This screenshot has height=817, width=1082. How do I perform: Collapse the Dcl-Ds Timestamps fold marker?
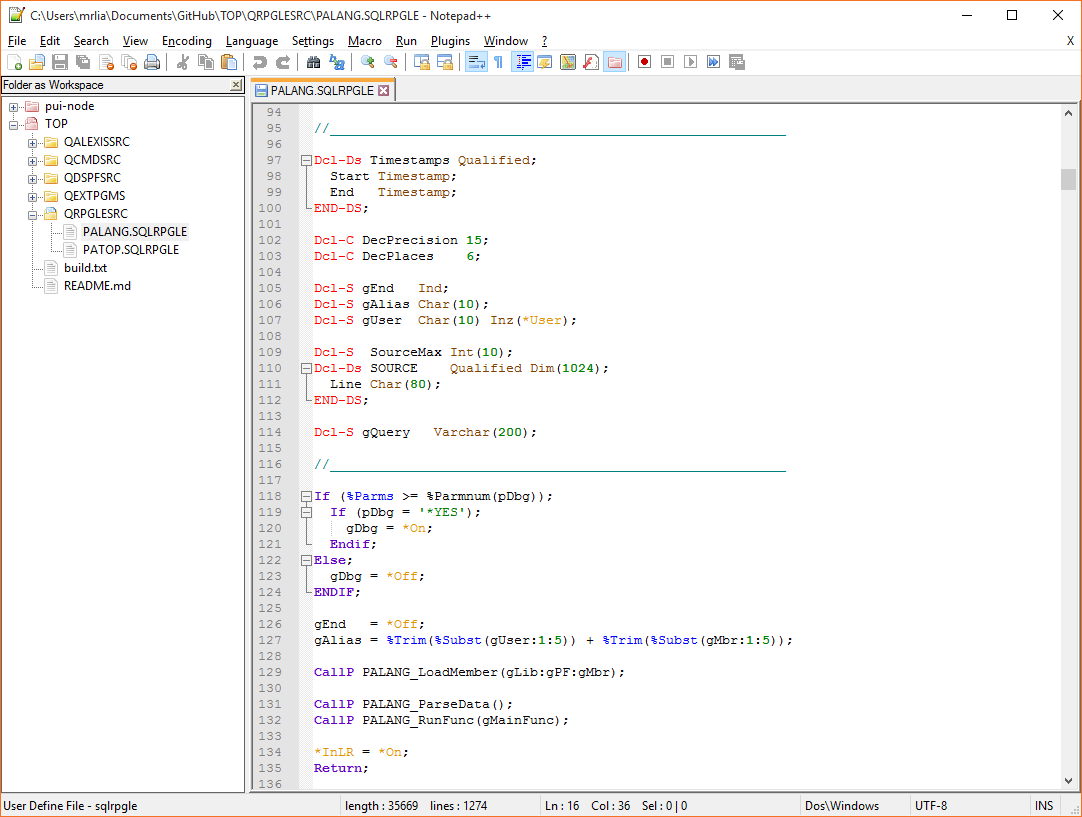[304, 160]
